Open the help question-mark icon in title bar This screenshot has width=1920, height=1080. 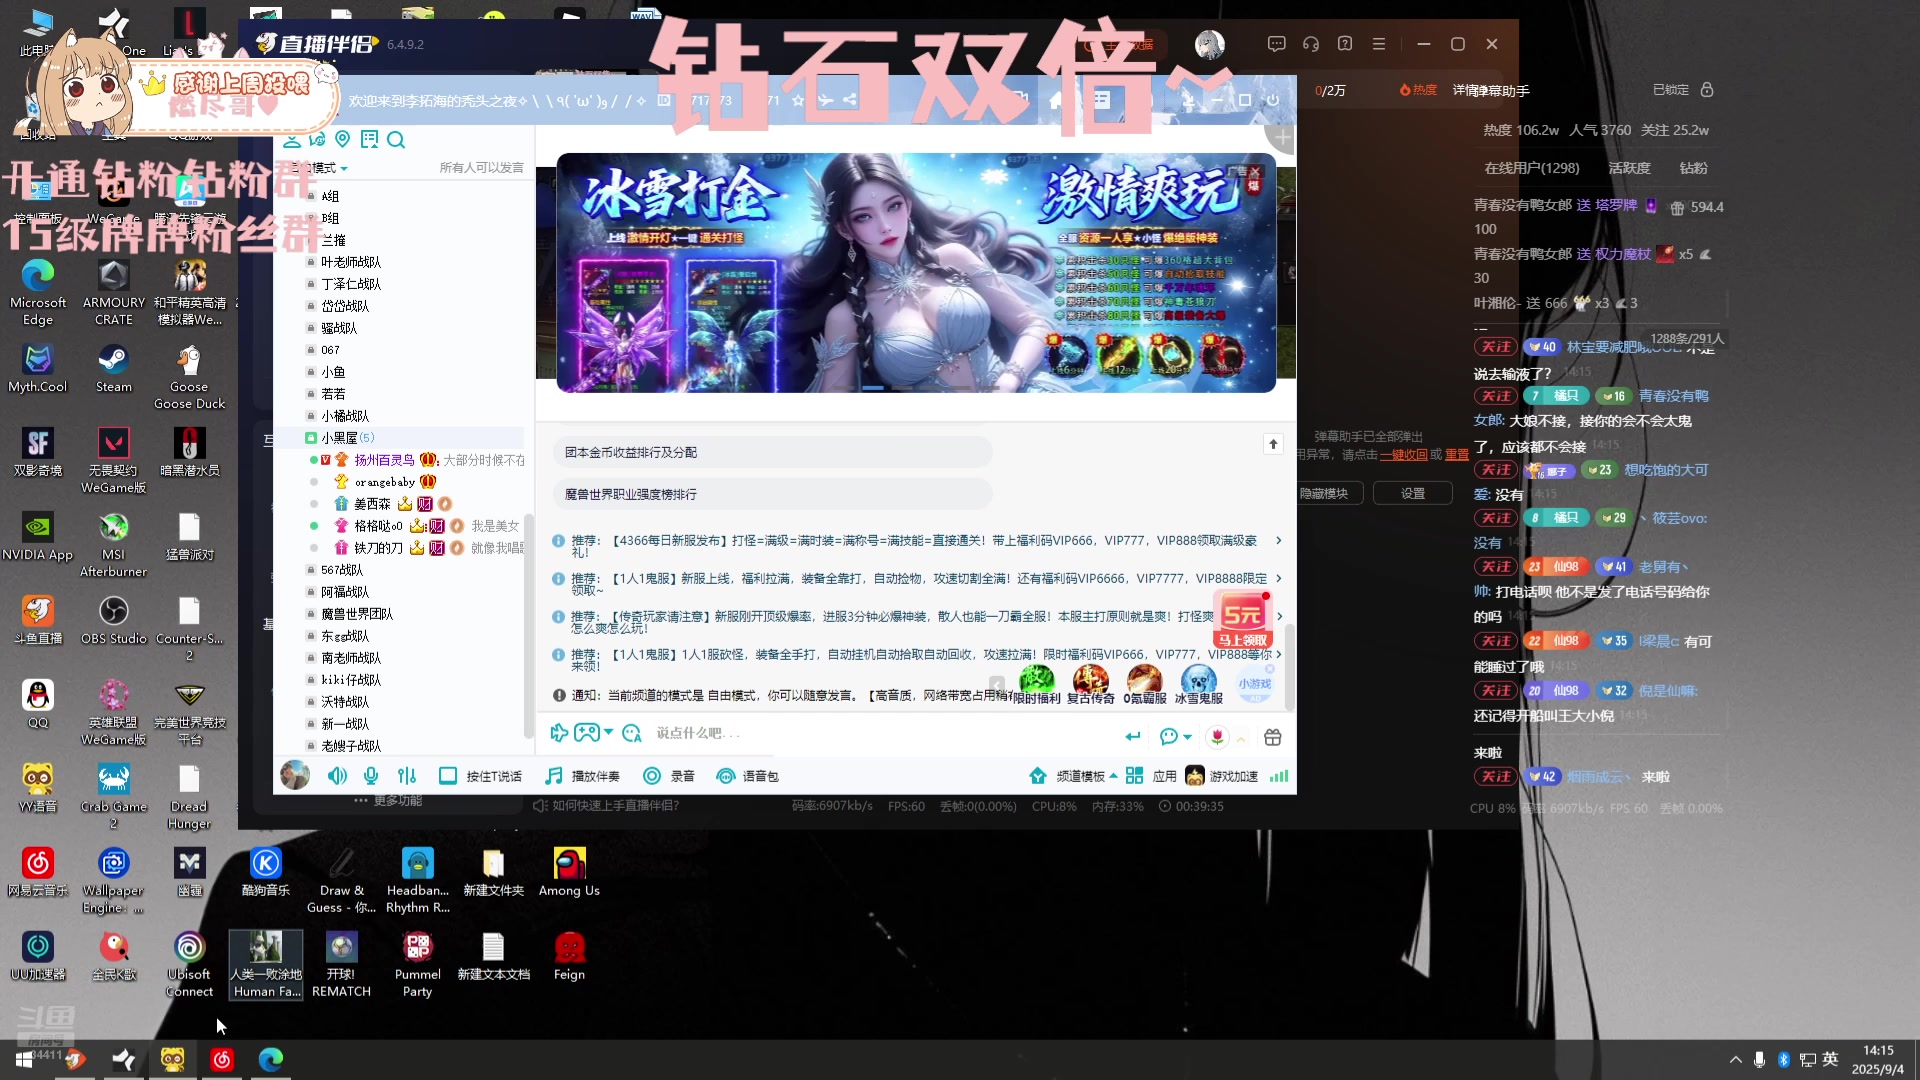pos(1345,44)
